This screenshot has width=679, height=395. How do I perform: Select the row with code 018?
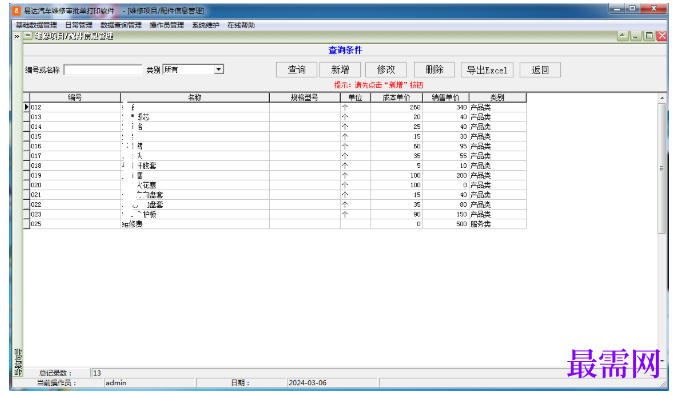coord(275,165)
